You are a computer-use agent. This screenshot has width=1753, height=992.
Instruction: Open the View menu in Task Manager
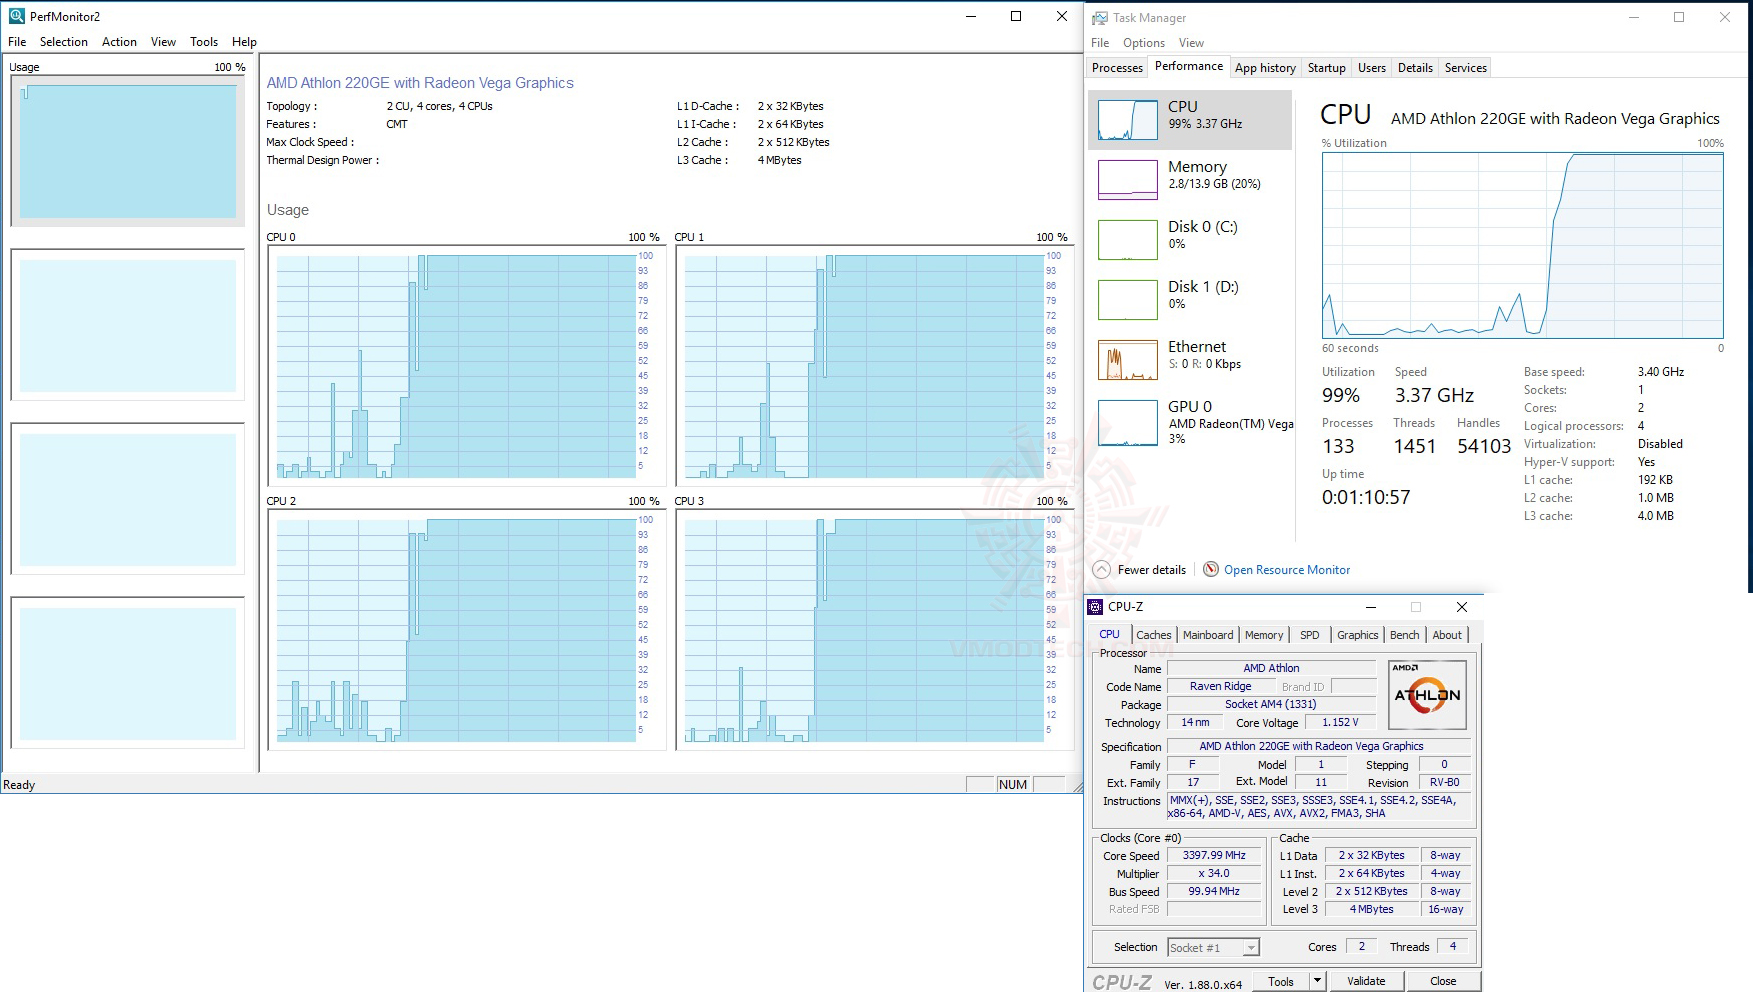[1191, 43]
